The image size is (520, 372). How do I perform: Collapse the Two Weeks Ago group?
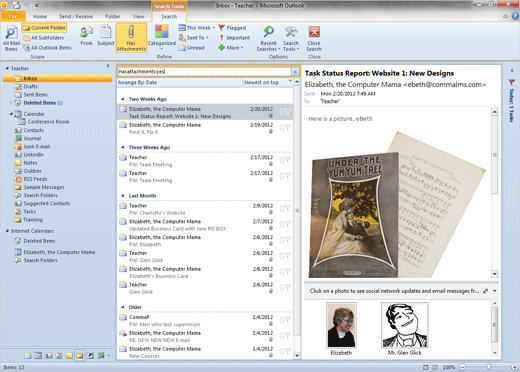(123, 99)
